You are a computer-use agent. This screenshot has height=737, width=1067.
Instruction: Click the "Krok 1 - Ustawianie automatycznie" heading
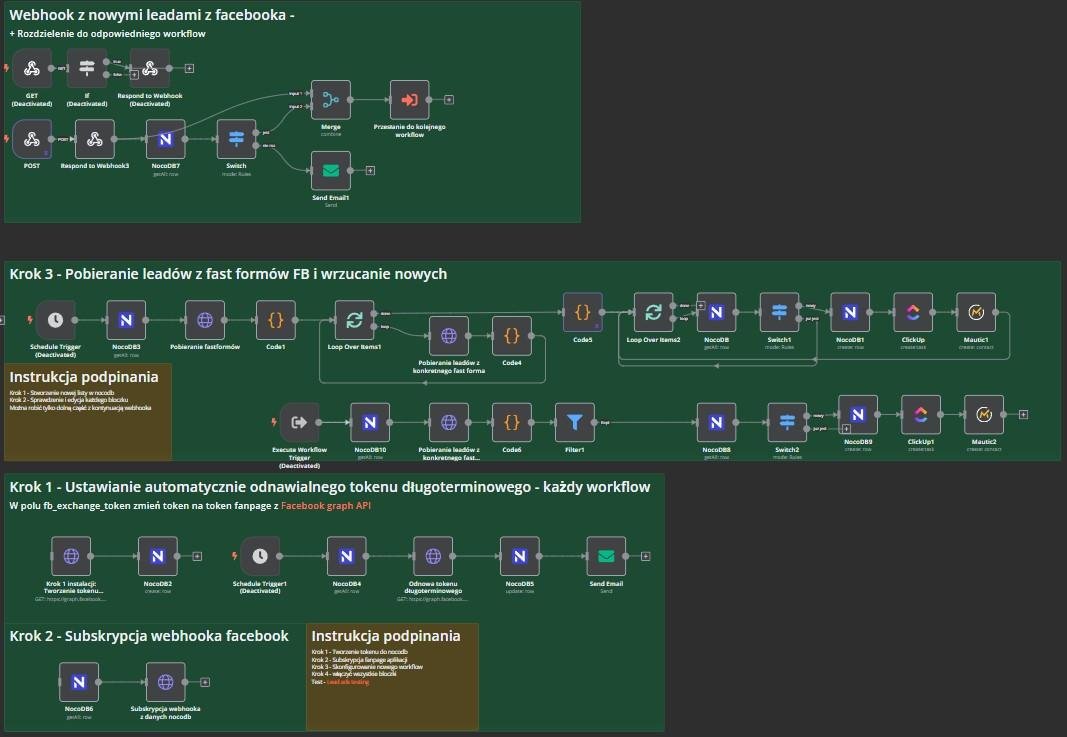click(329, 487)
